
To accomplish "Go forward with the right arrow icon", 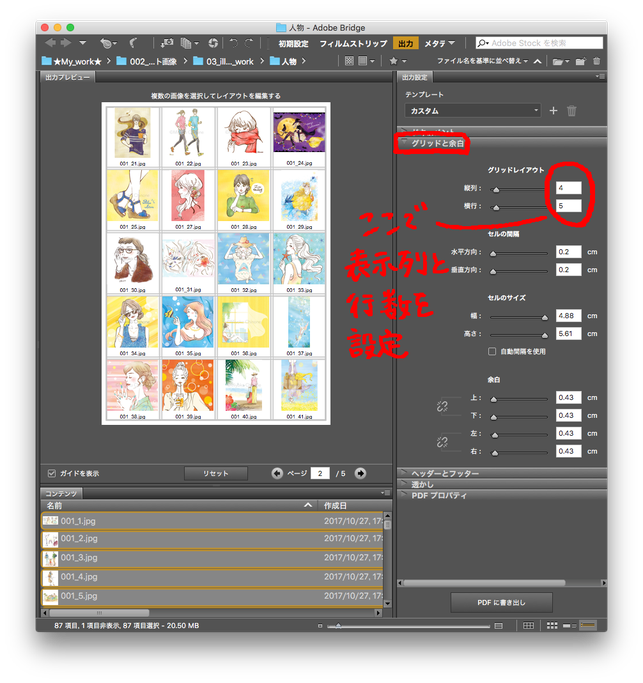I will [x=66, y=43].
